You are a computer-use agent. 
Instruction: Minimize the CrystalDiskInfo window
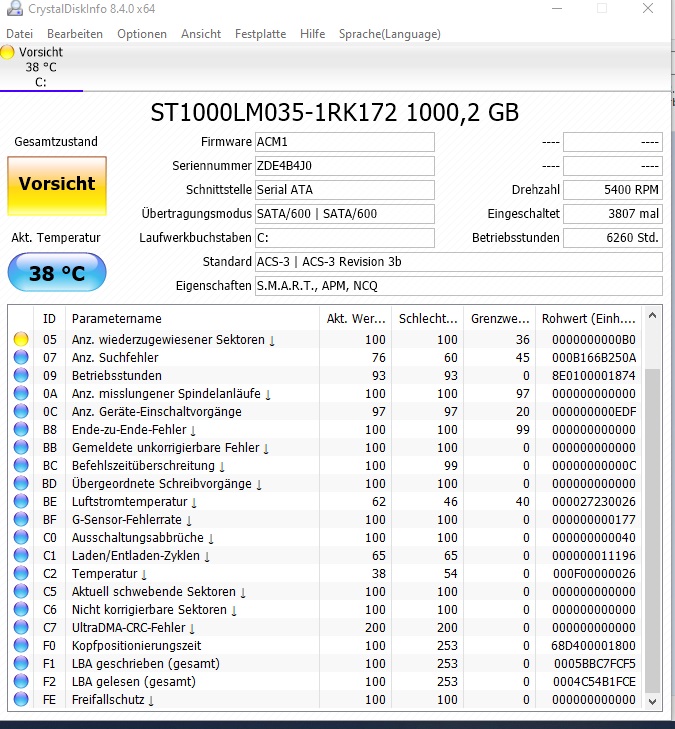(x=556, y=8)
